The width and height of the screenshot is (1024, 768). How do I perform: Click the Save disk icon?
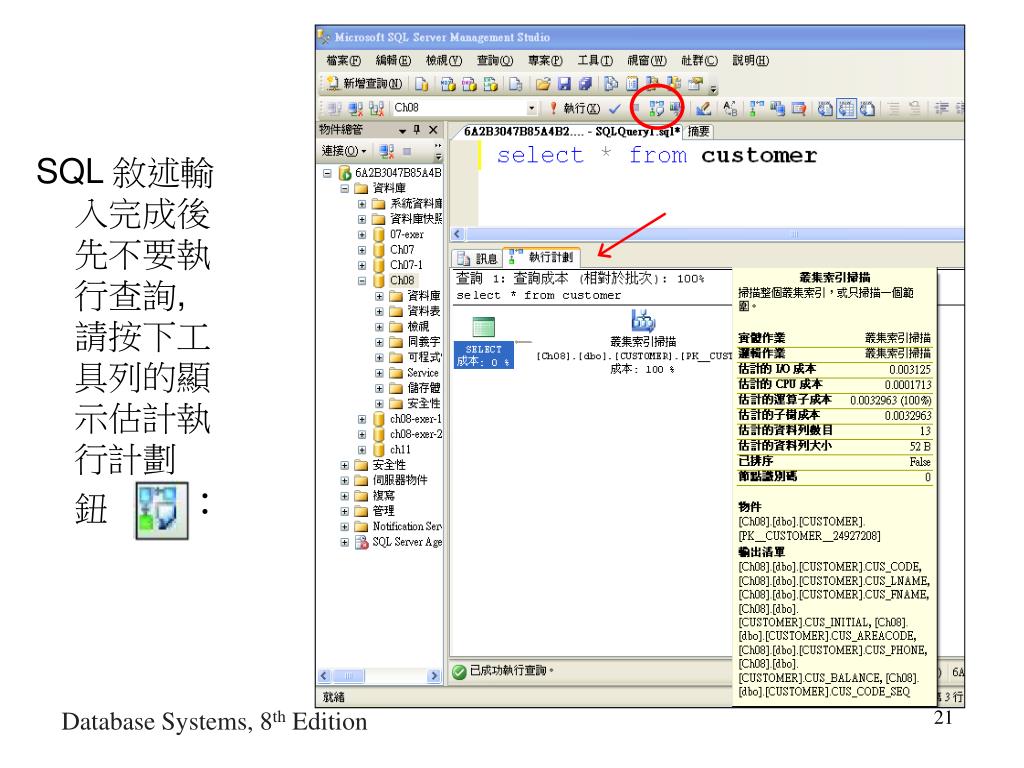(564, 84)
